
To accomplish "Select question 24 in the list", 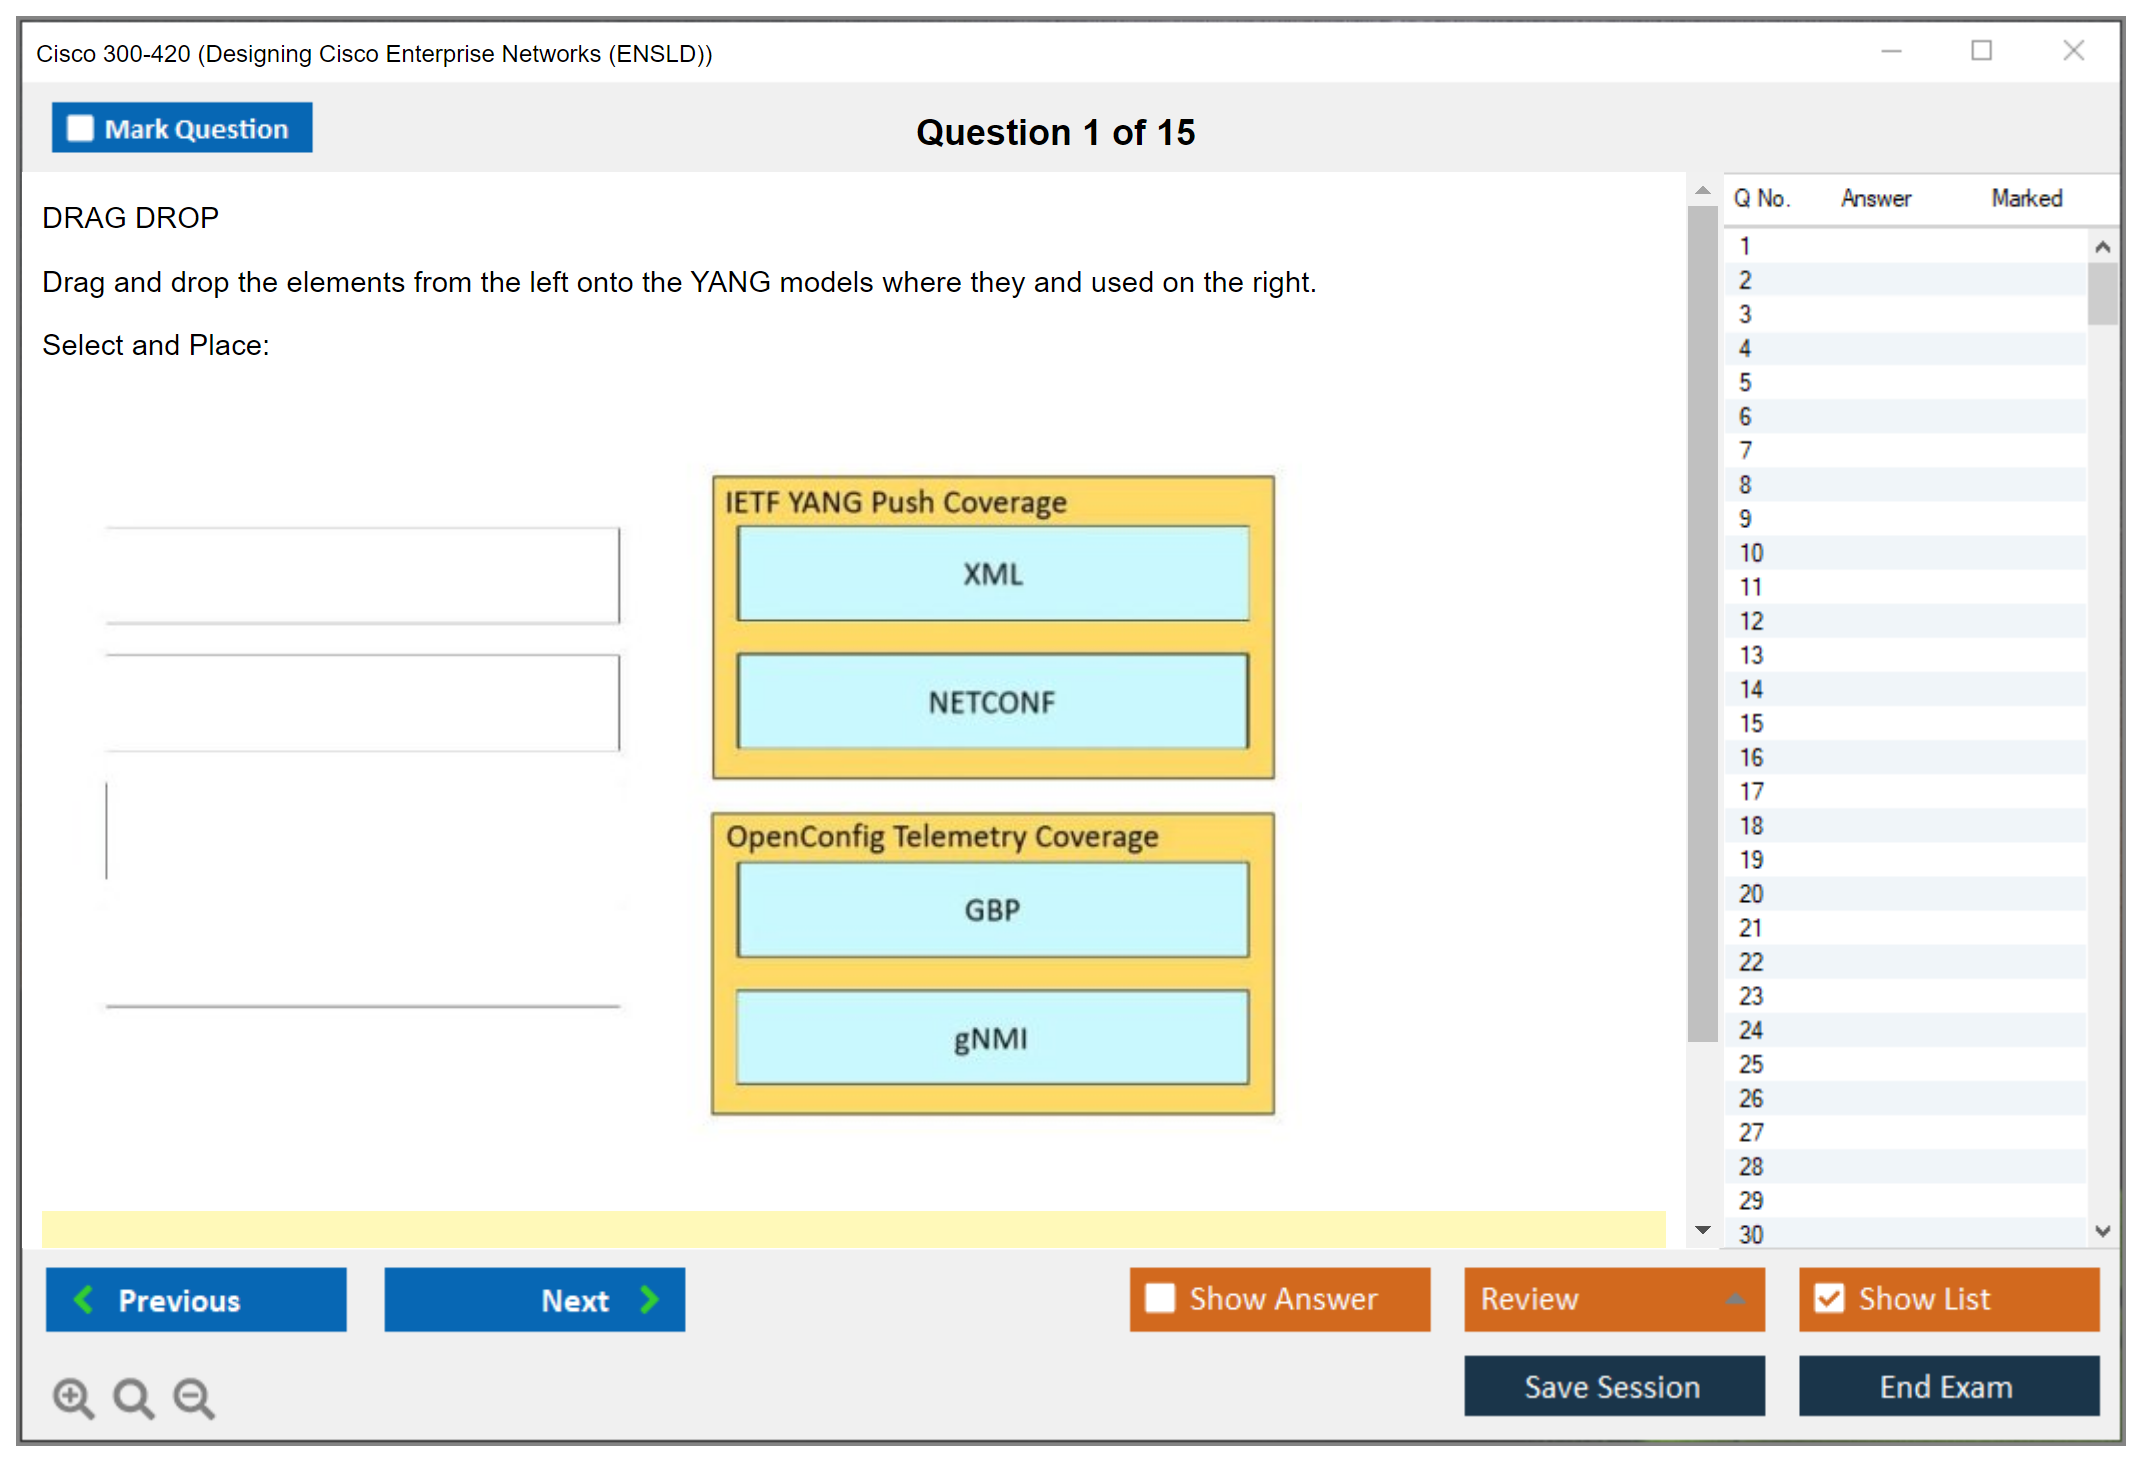I will pos(1751,1030).
